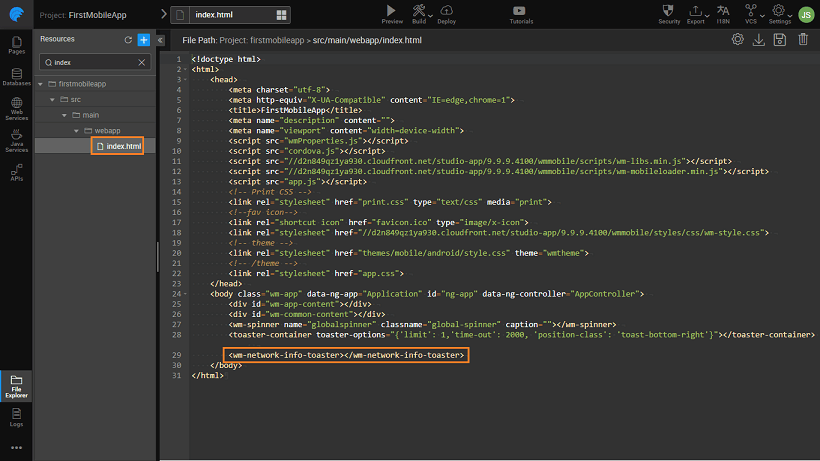The width and height of the screenshot is (820, 461).
Task: Open the Deploy cloud option
Action: [x=446, y=10]
